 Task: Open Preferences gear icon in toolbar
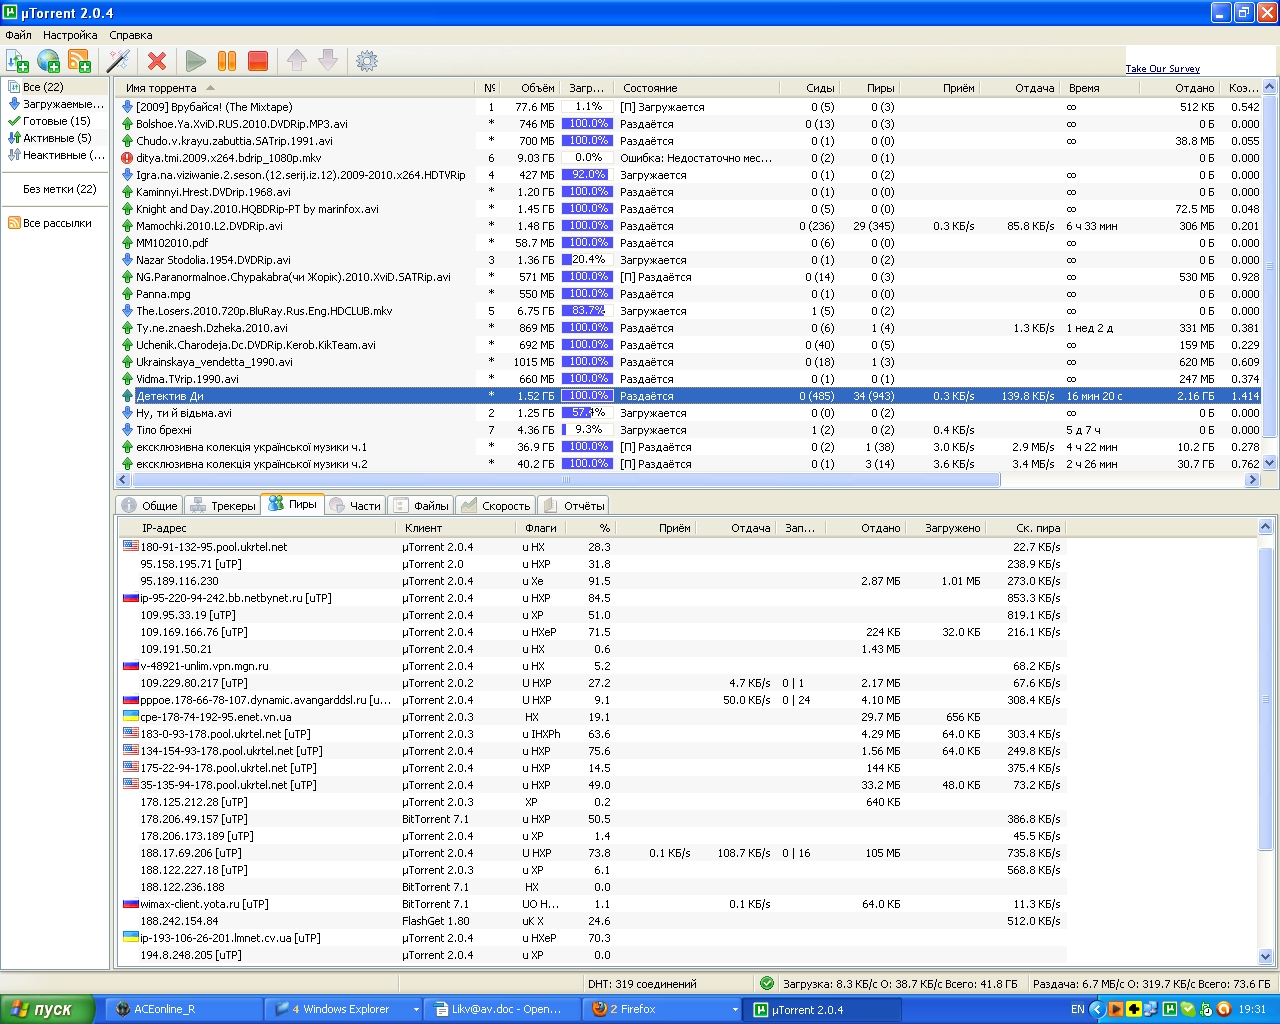point(367,61)
